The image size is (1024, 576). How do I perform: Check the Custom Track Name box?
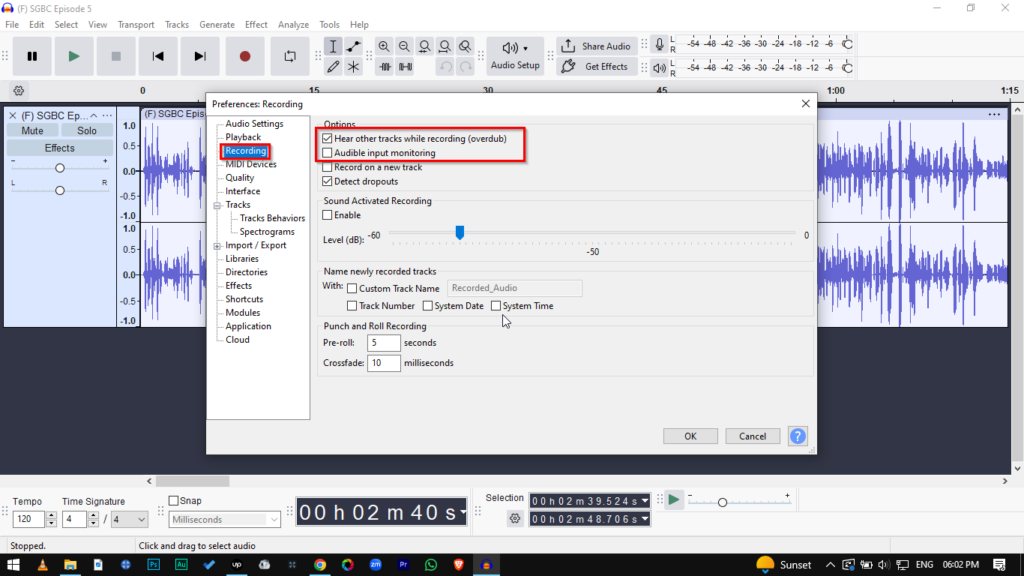click(x=352, y=288)
